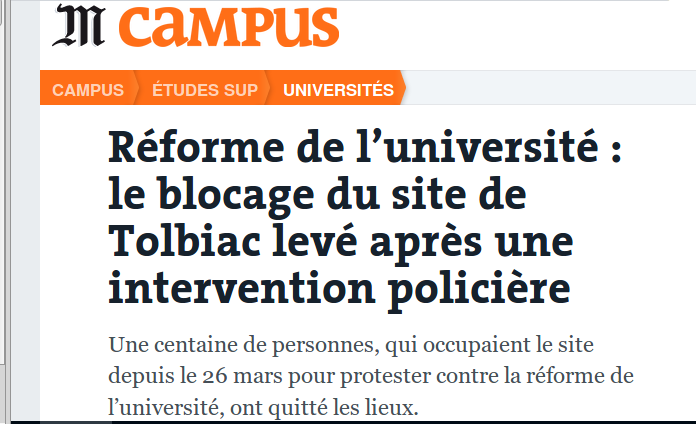
Task: Go to the CAMPUS breadcrumb section
Action: 88,90
